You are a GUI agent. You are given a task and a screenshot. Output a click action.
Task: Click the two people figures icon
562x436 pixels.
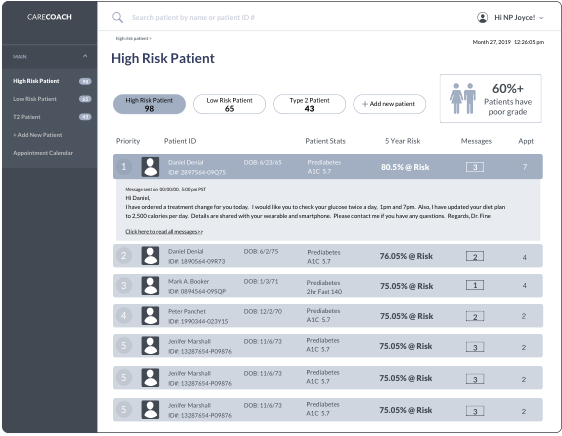tap(463, 98)
